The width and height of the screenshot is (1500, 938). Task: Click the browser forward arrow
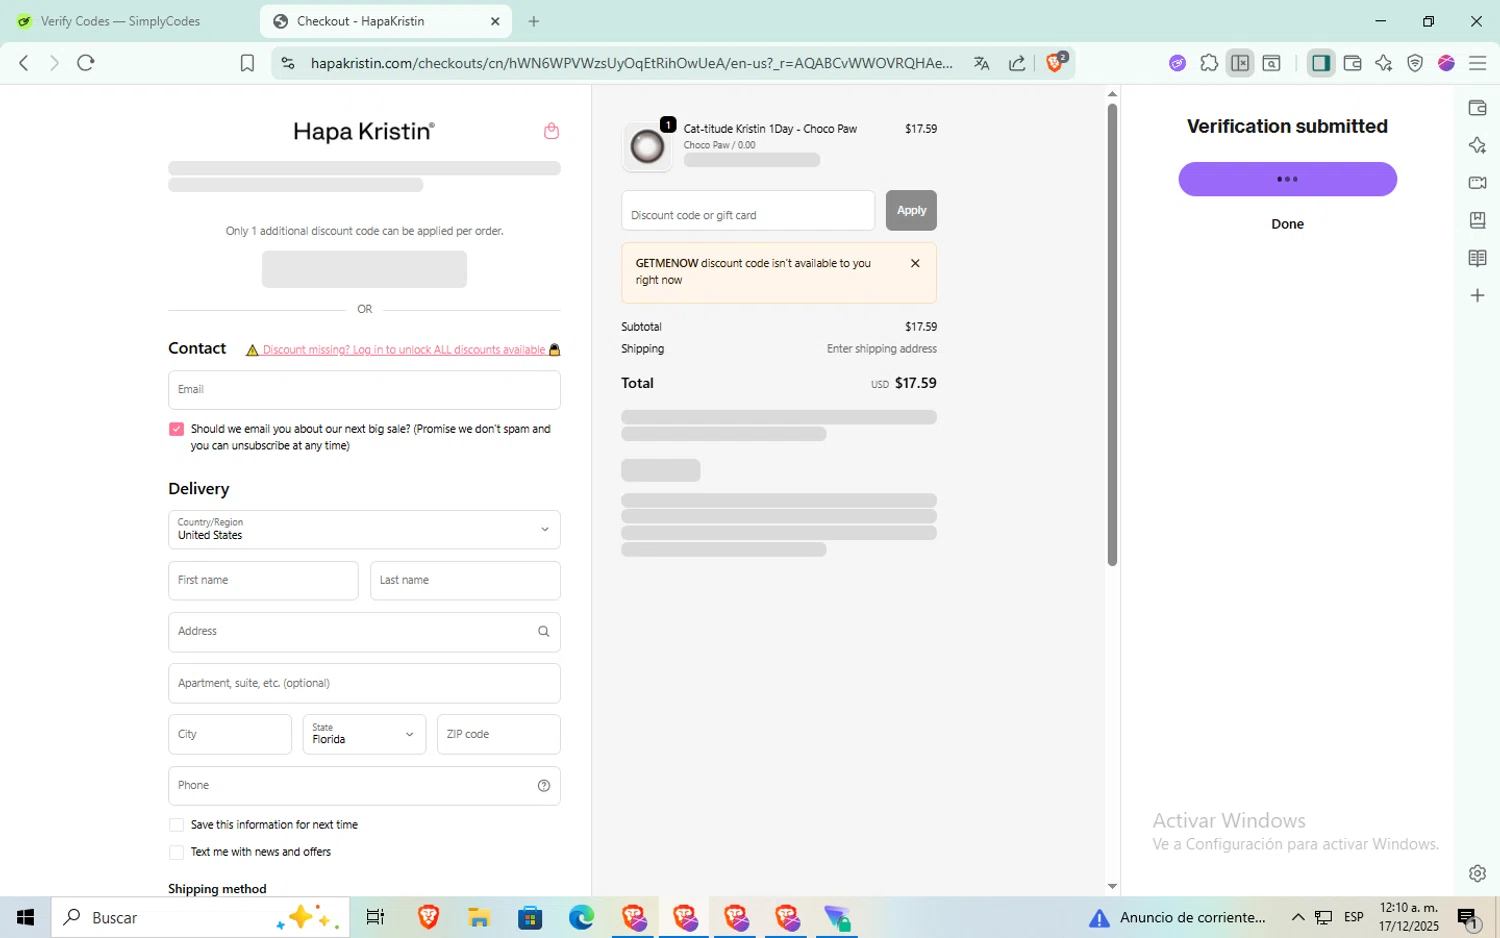click(54, 63)
